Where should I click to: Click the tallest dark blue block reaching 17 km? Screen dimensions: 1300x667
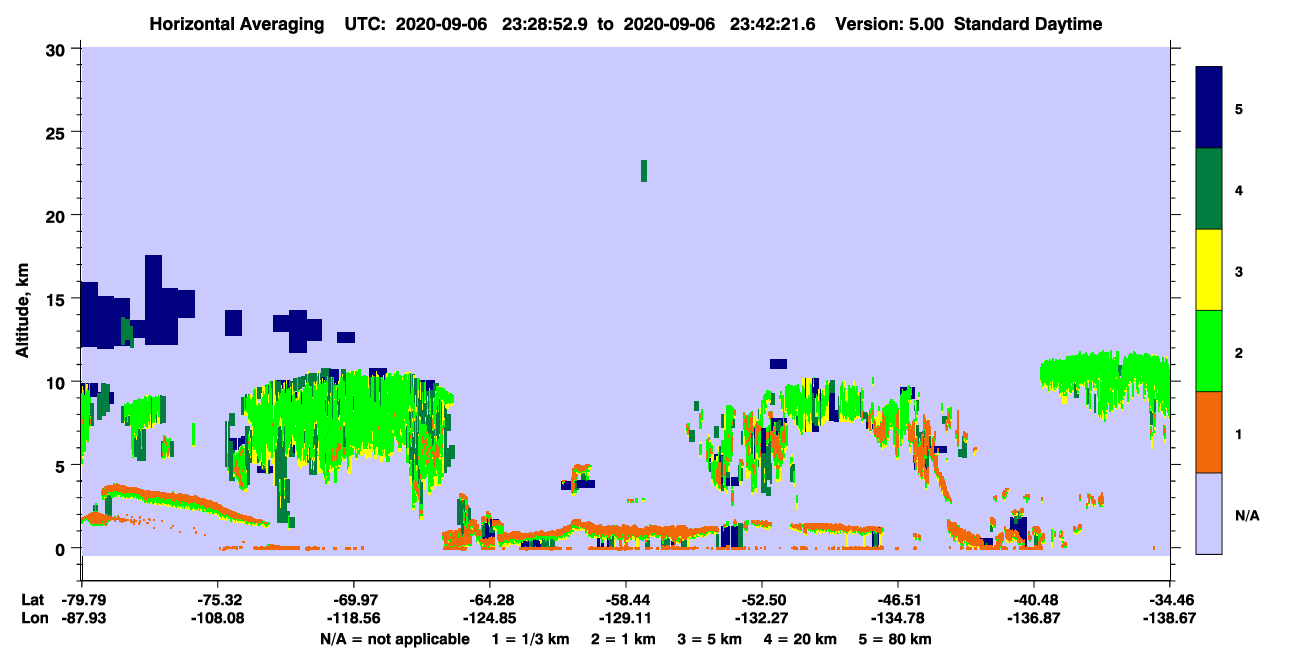(x=153, y=299)
